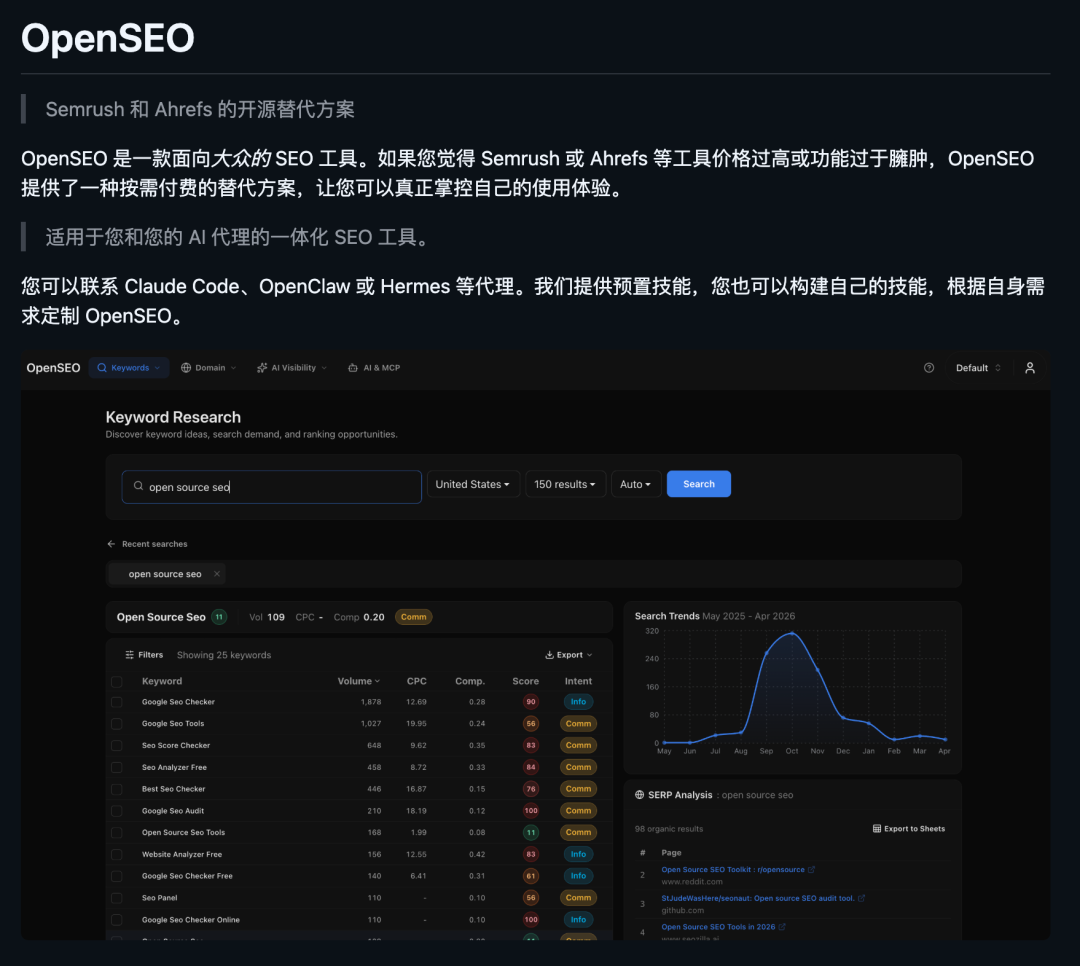Click Export to Sheets in SERP Analysis
This screenshot has height=966, width=1080.
[x=908, y=828]
